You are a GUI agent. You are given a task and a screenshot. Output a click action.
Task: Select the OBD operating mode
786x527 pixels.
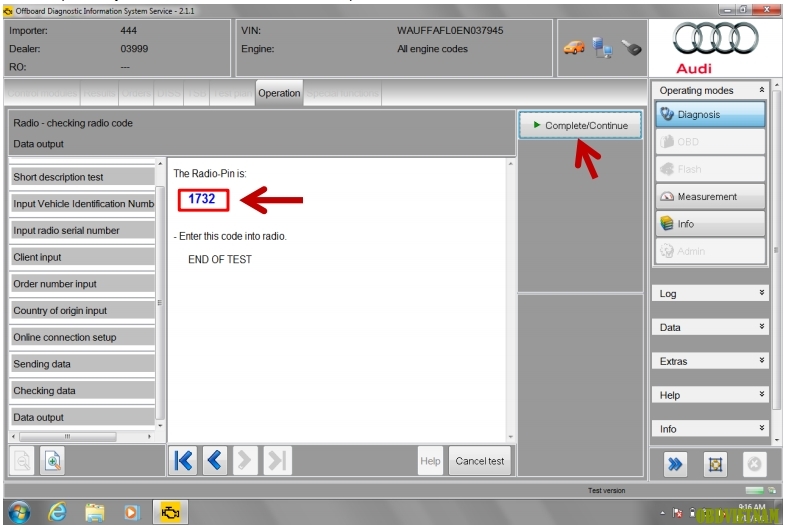point(710,142)
